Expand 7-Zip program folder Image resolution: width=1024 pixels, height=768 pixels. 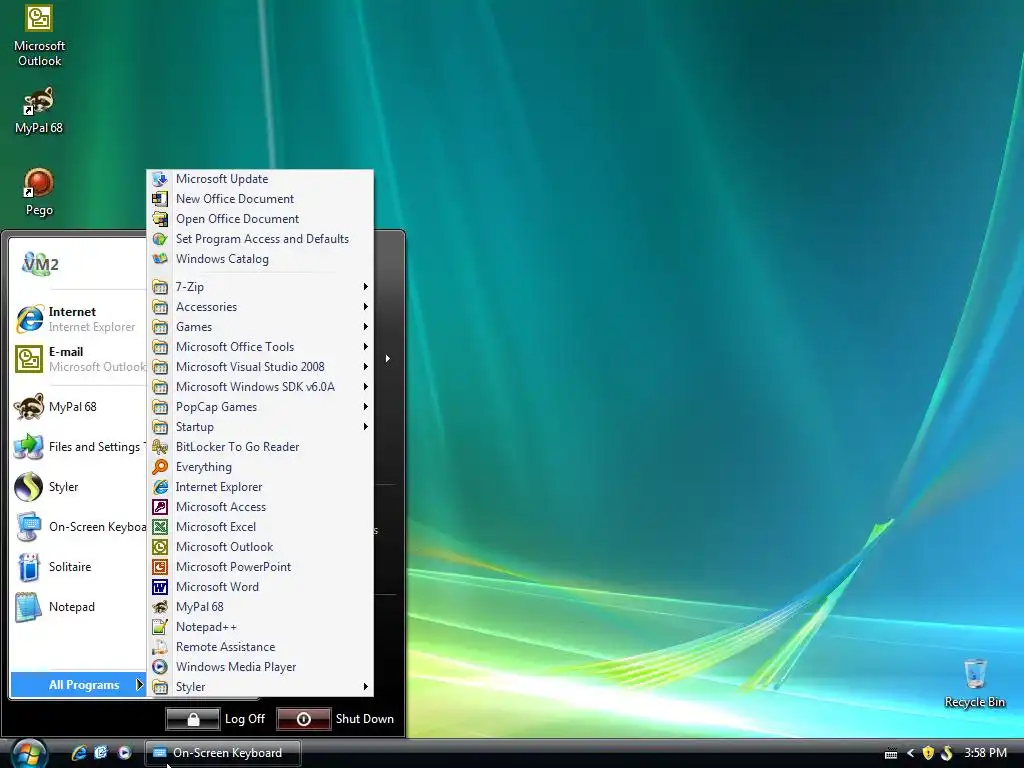pyautogui.click(x=261, y=287)
